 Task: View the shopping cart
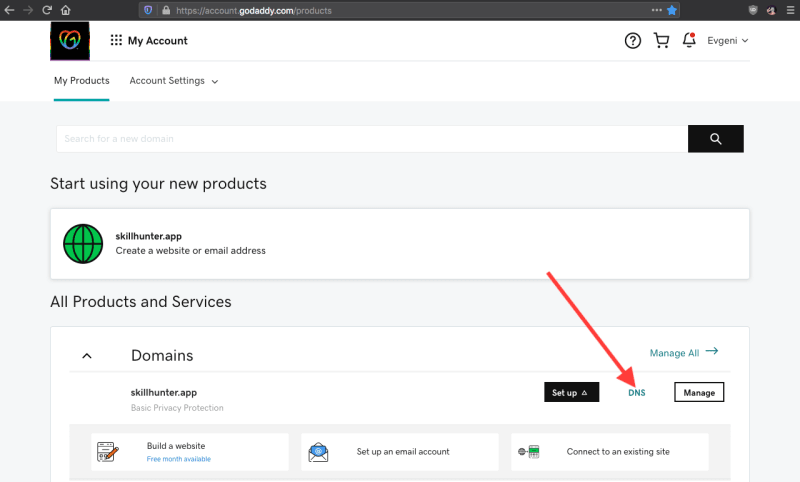point(661,40)
